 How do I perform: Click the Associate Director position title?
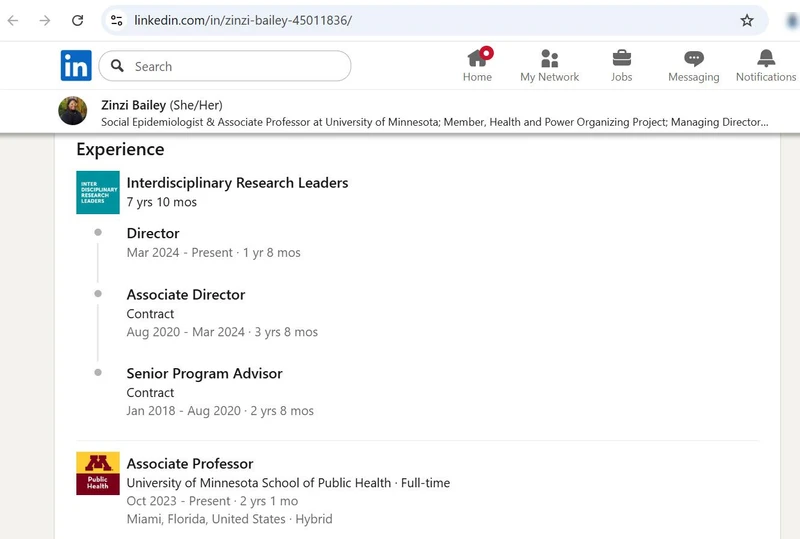[x=186, y=295]
